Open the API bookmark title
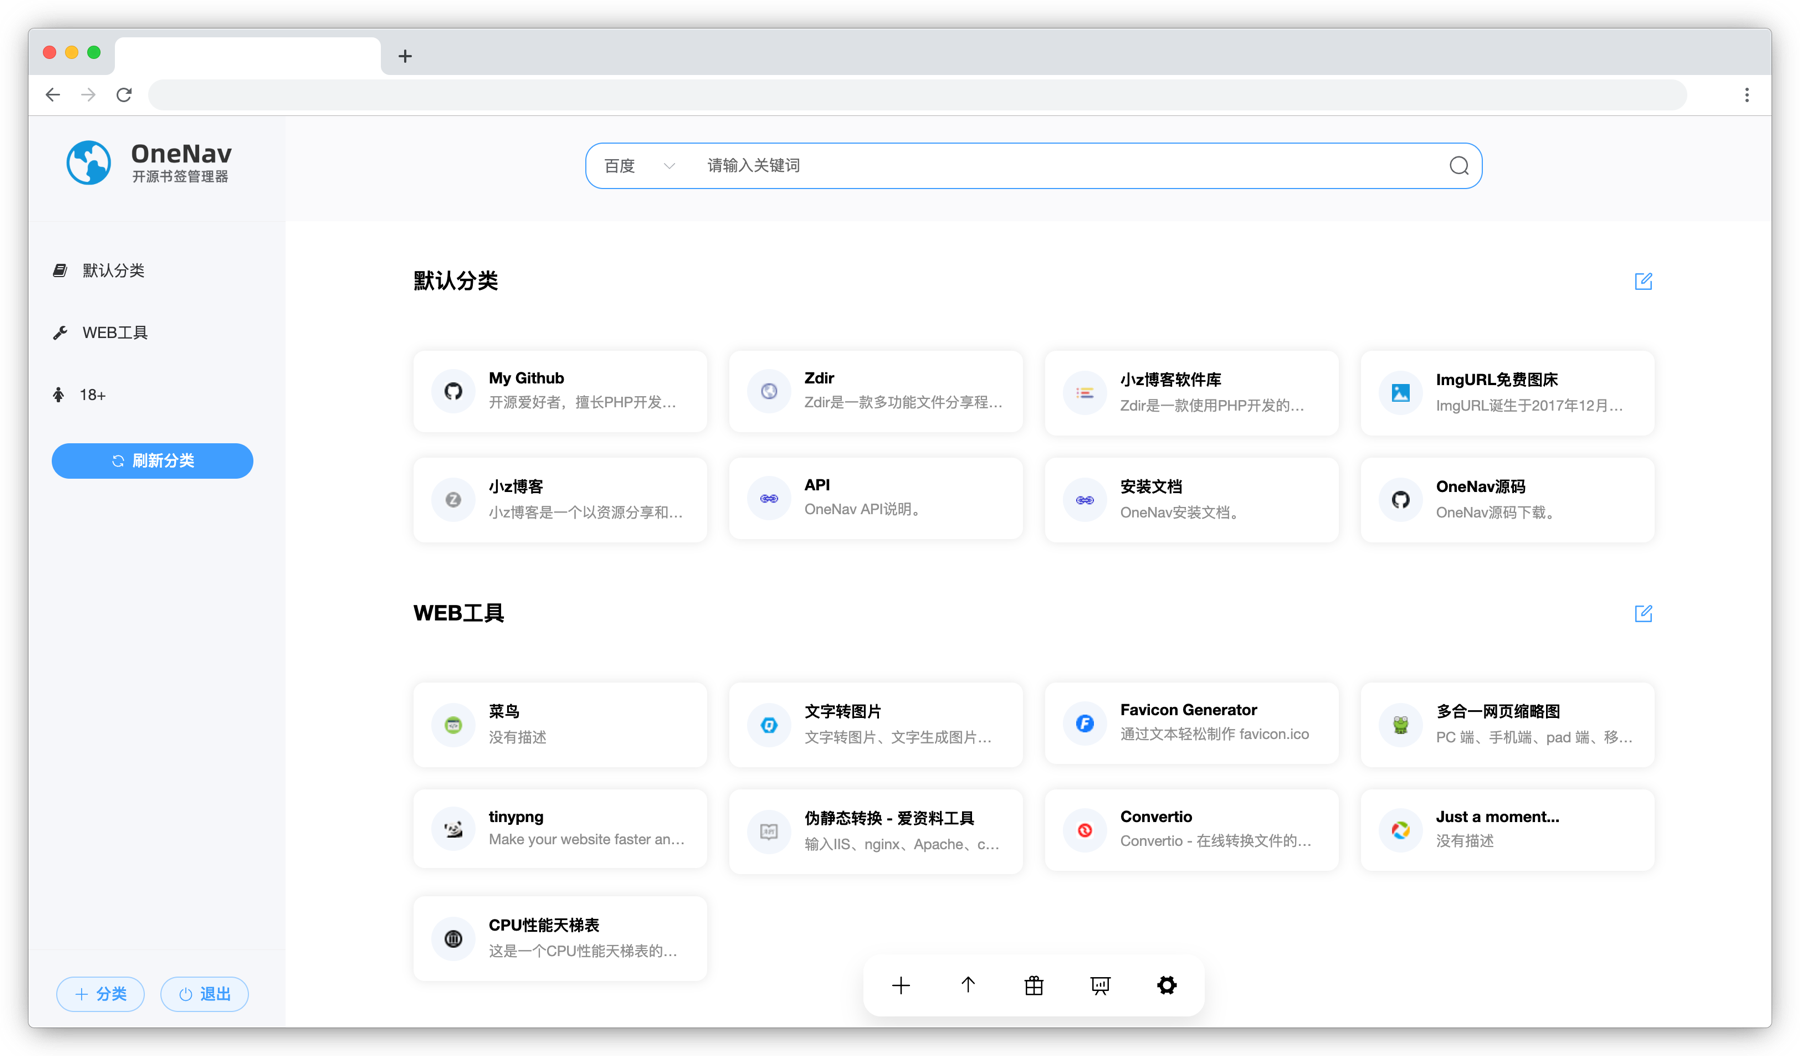The image size is (1800, 1056). tap(817, 485)
